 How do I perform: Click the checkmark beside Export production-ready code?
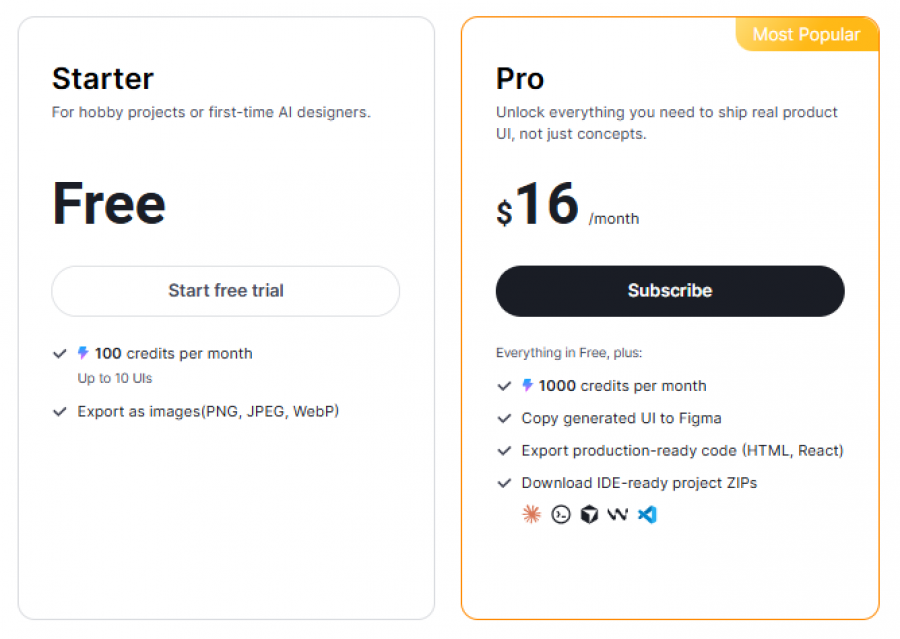504,450
